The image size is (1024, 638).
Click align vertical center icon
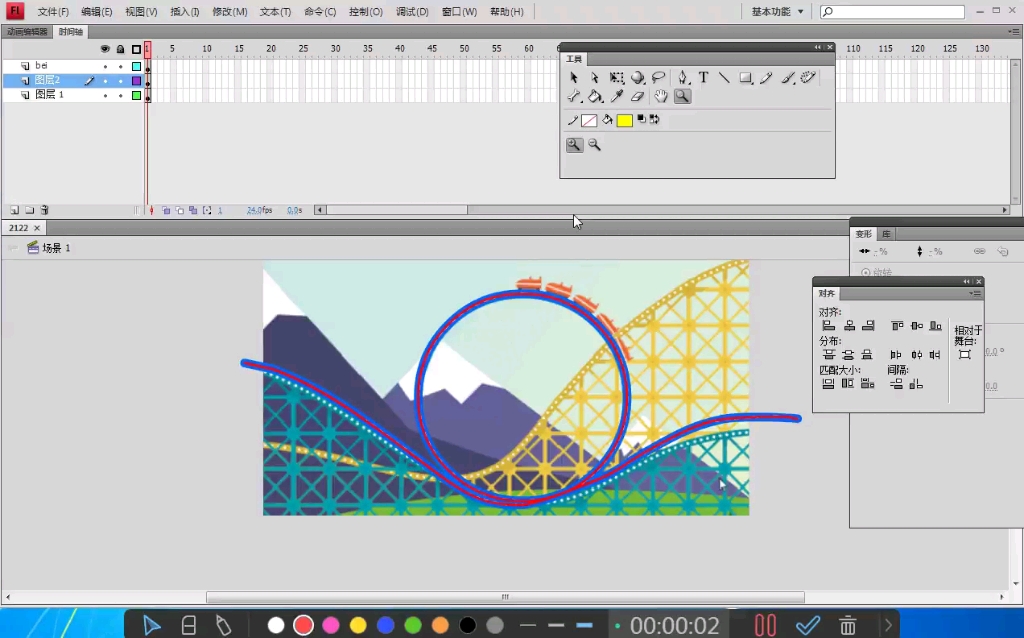pyautogui.click(x=917, y=325)
